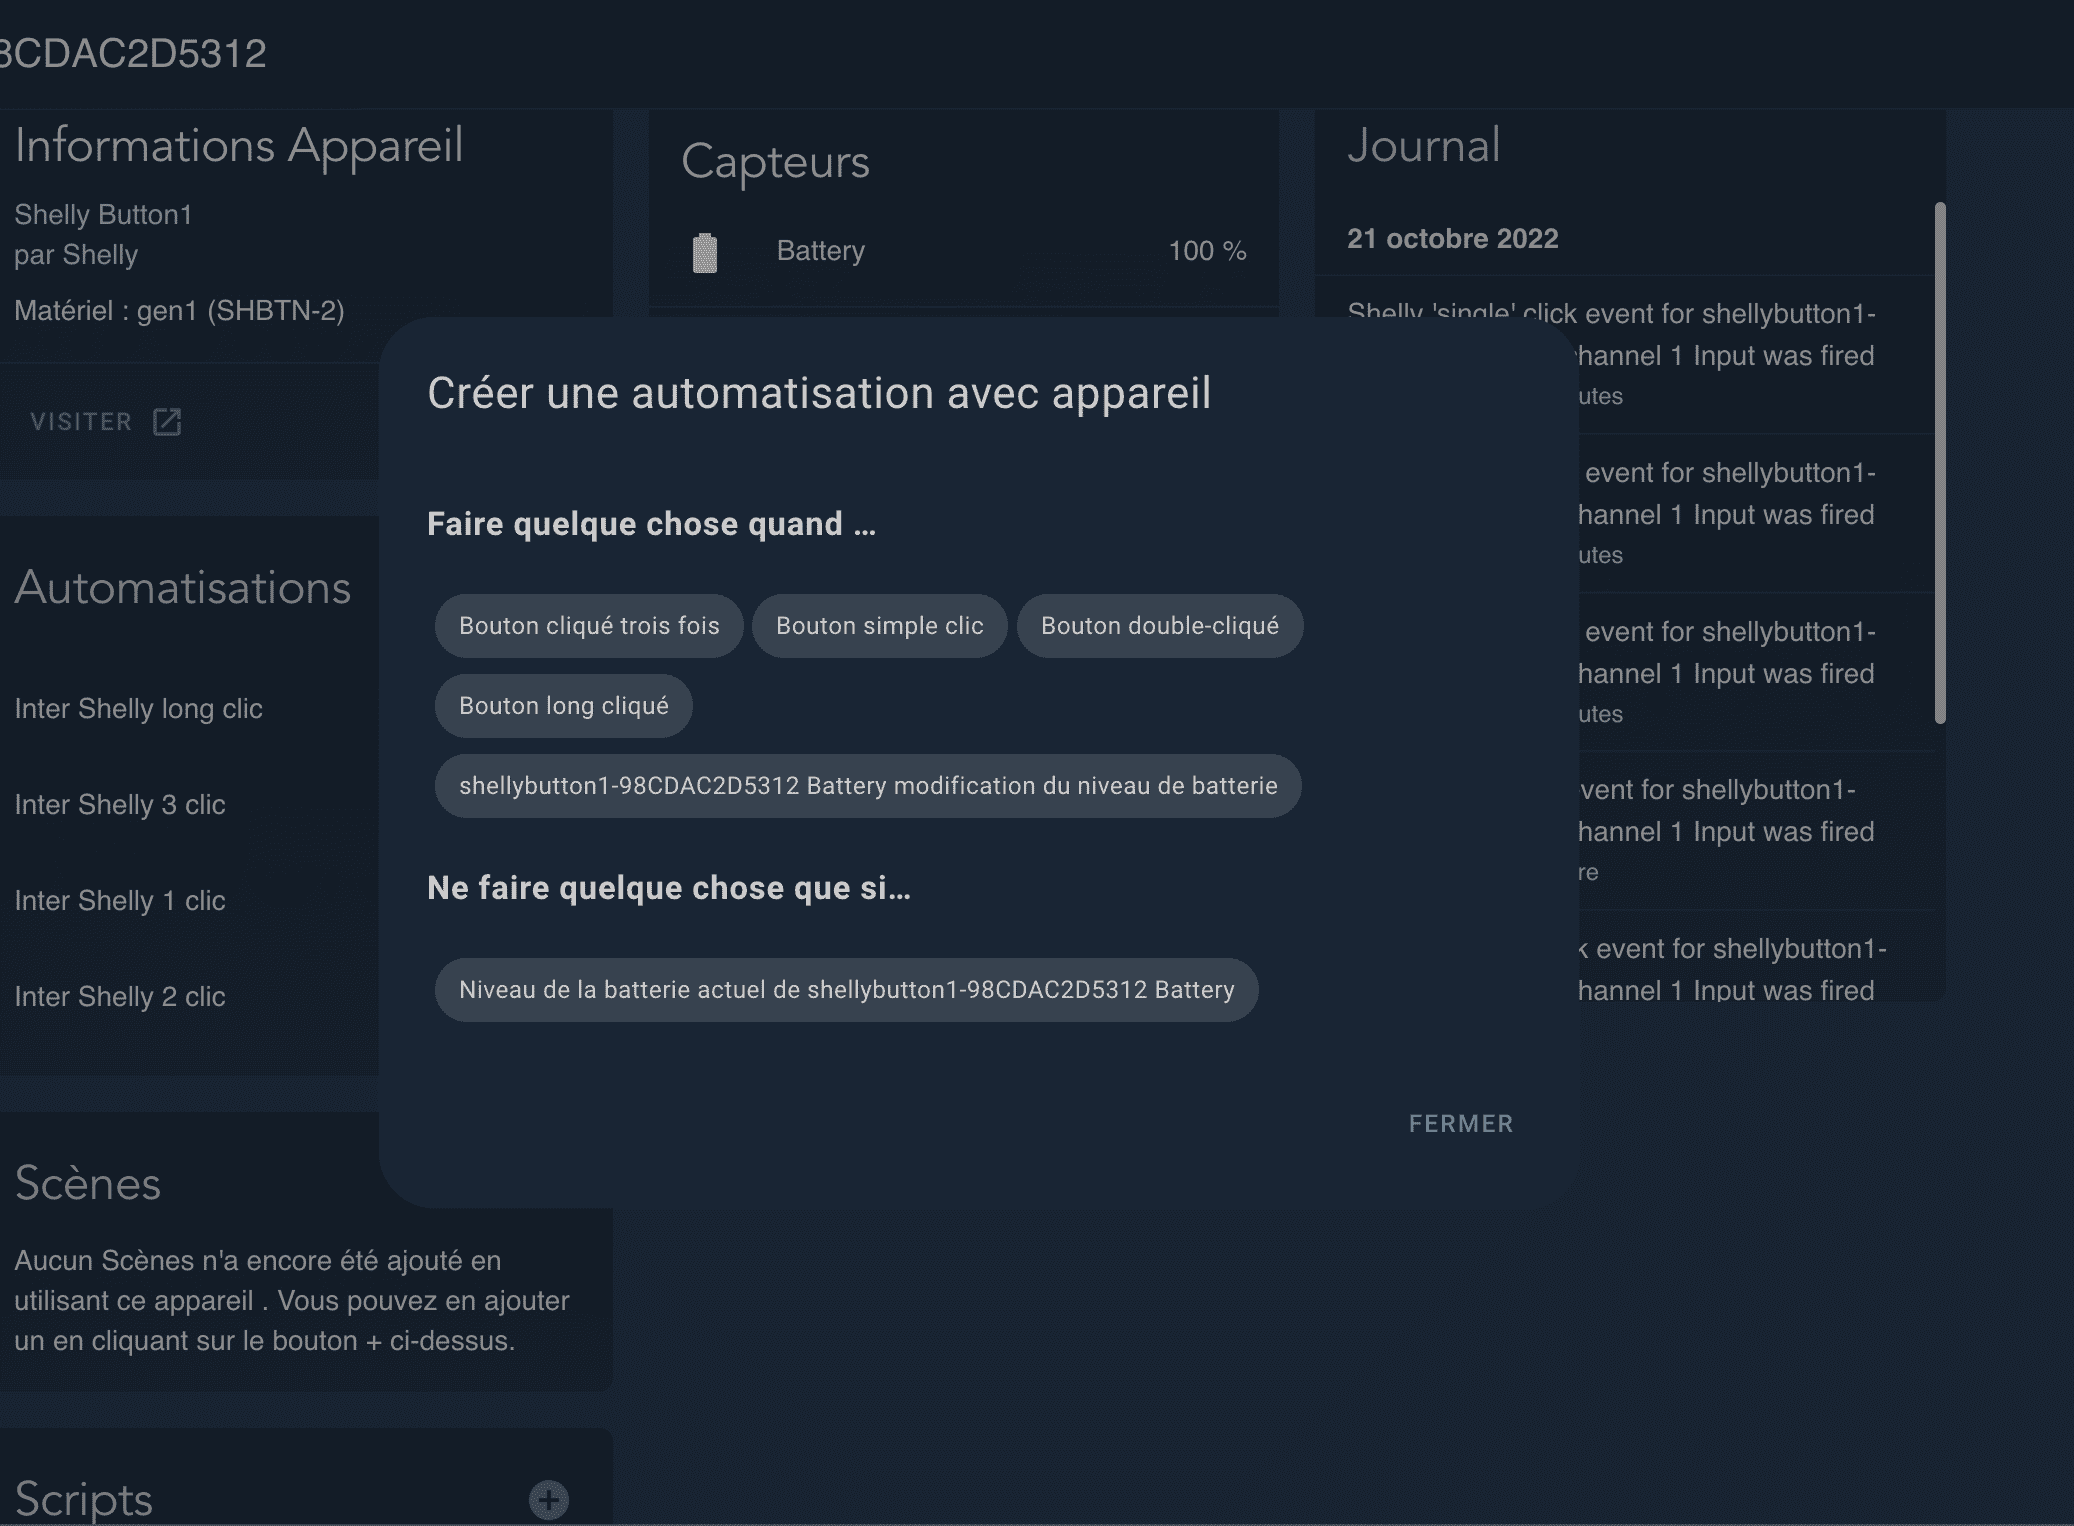The height and width of the screenshot is (1526, 2074).
Task: Open the Battery sensor row
Action: tap(964, 251)
